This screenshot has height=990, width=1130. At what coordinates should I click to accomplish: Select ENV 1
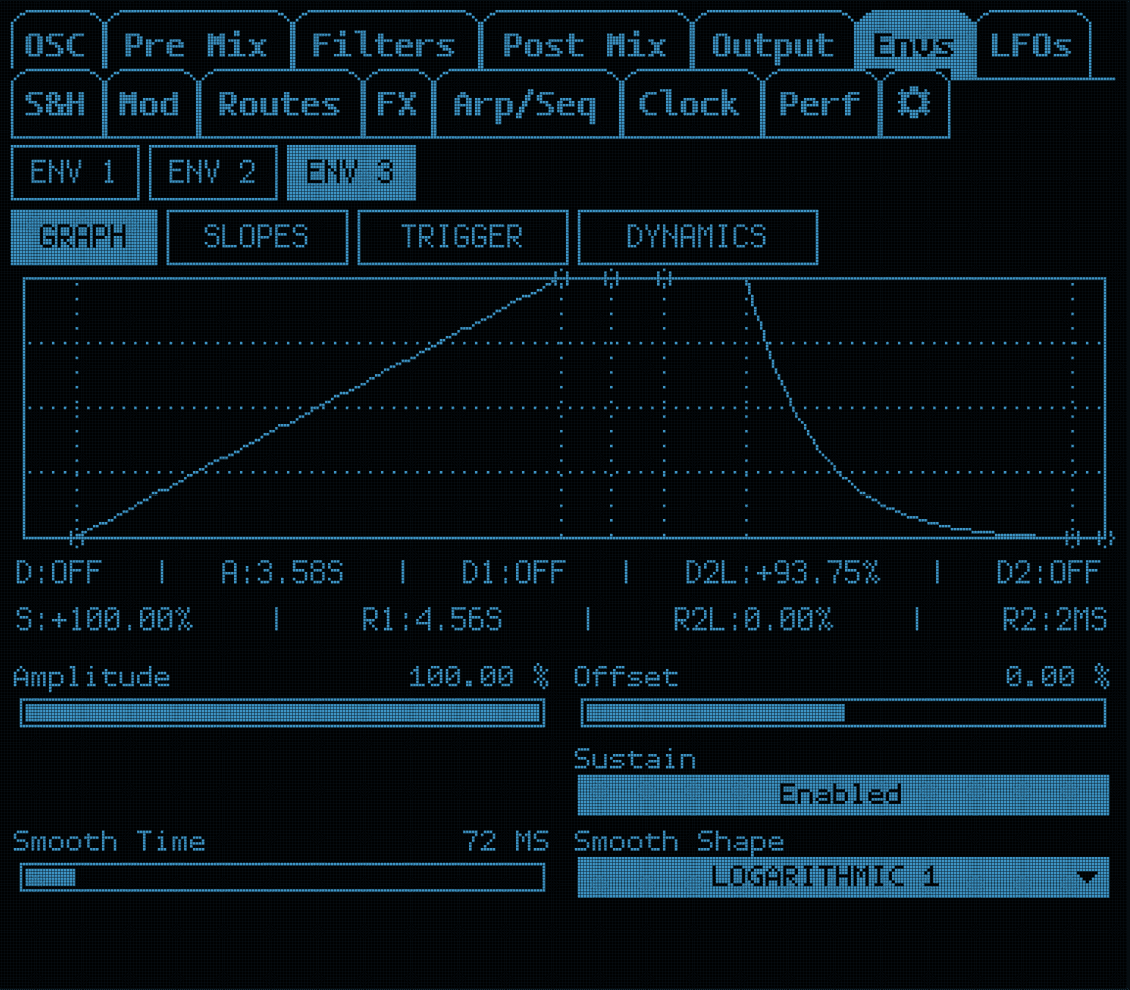pos(75,172)
